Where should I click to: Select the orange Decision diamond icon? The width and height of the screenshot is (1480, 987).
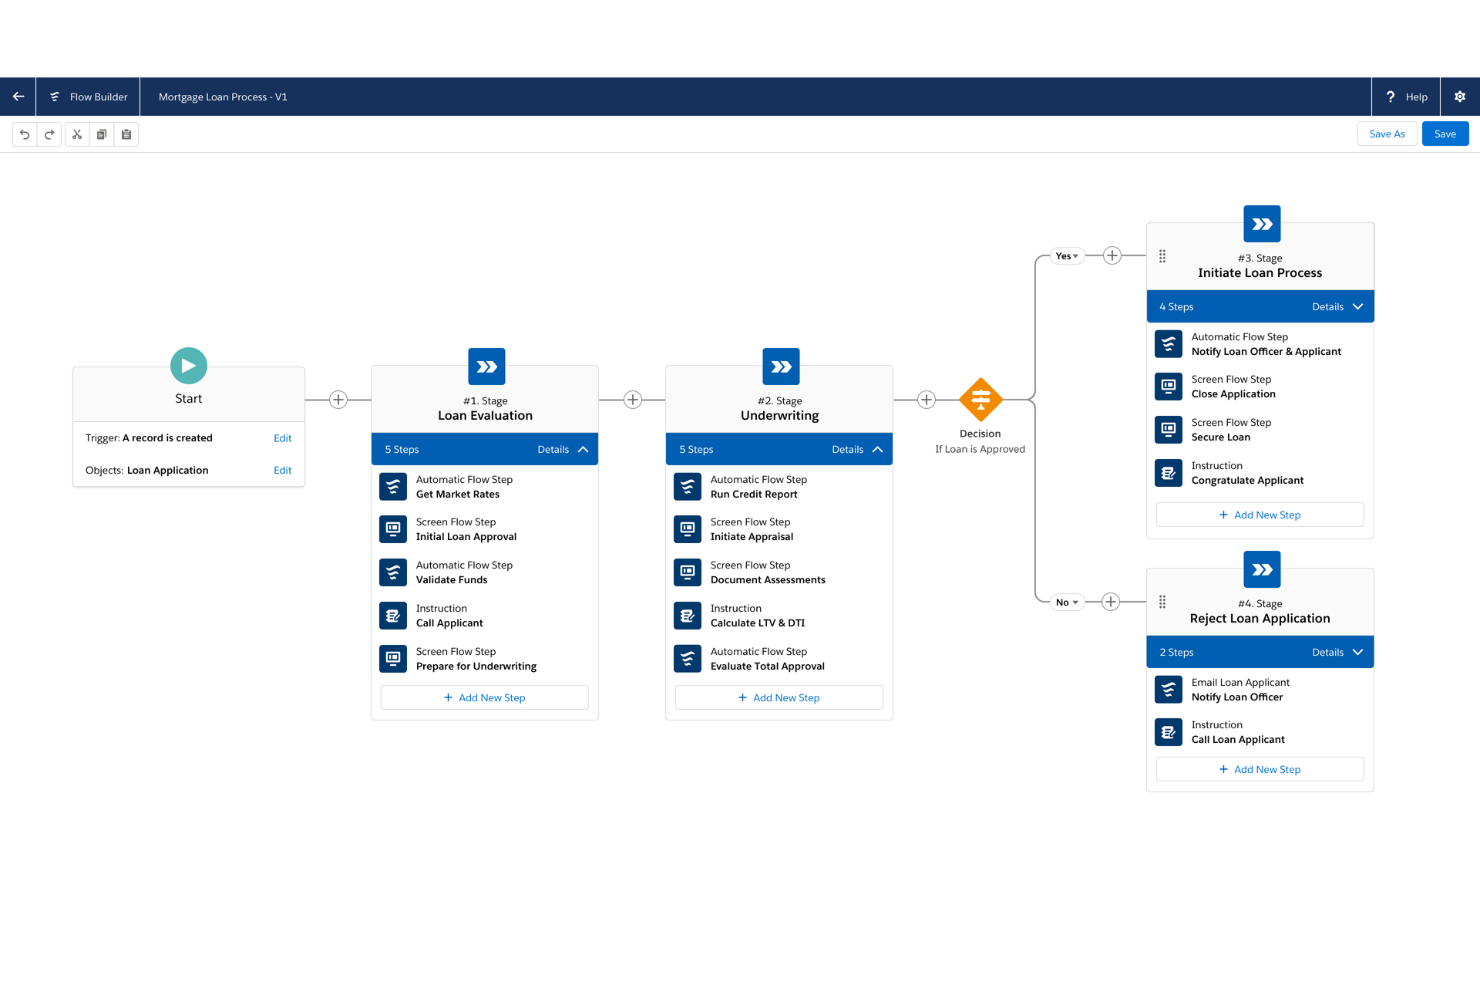tap(980, 399)
